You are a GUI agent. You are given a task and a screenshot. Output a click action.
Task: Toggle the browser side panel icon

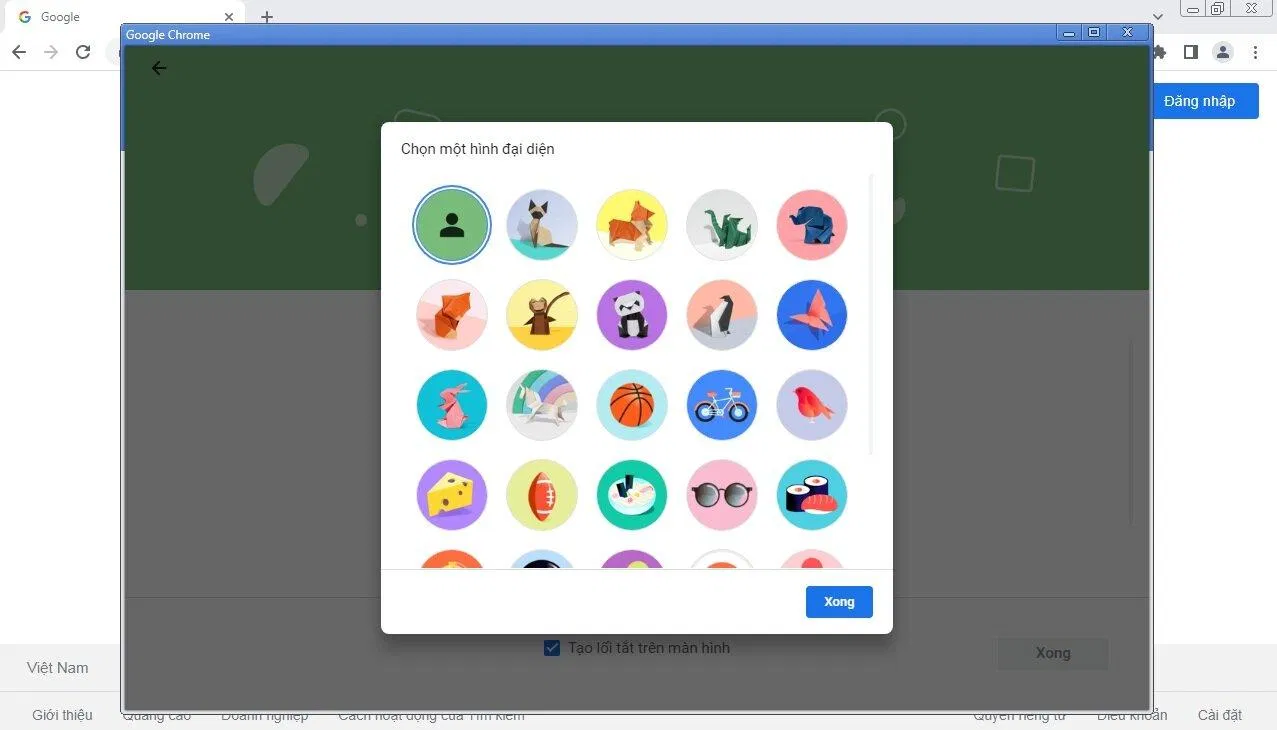[x=1190, y=52]
